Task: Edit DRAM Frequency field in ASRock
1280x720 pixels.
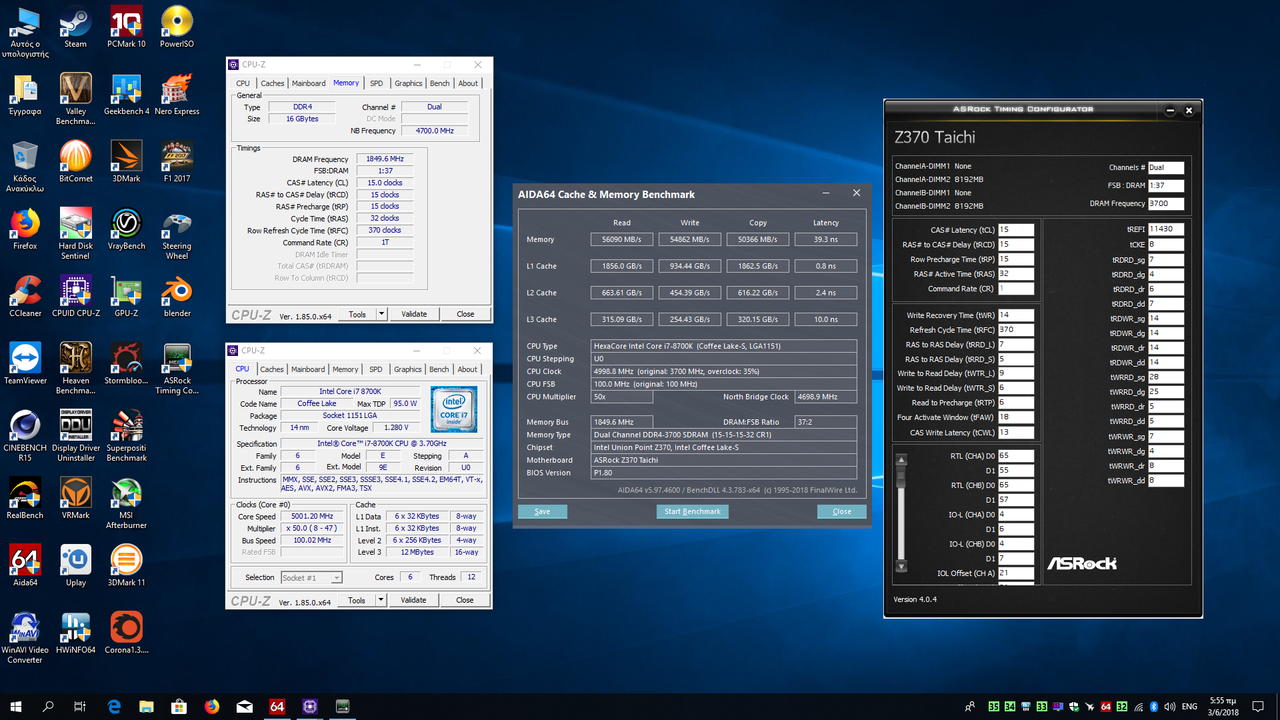Action: [1166, 204]
